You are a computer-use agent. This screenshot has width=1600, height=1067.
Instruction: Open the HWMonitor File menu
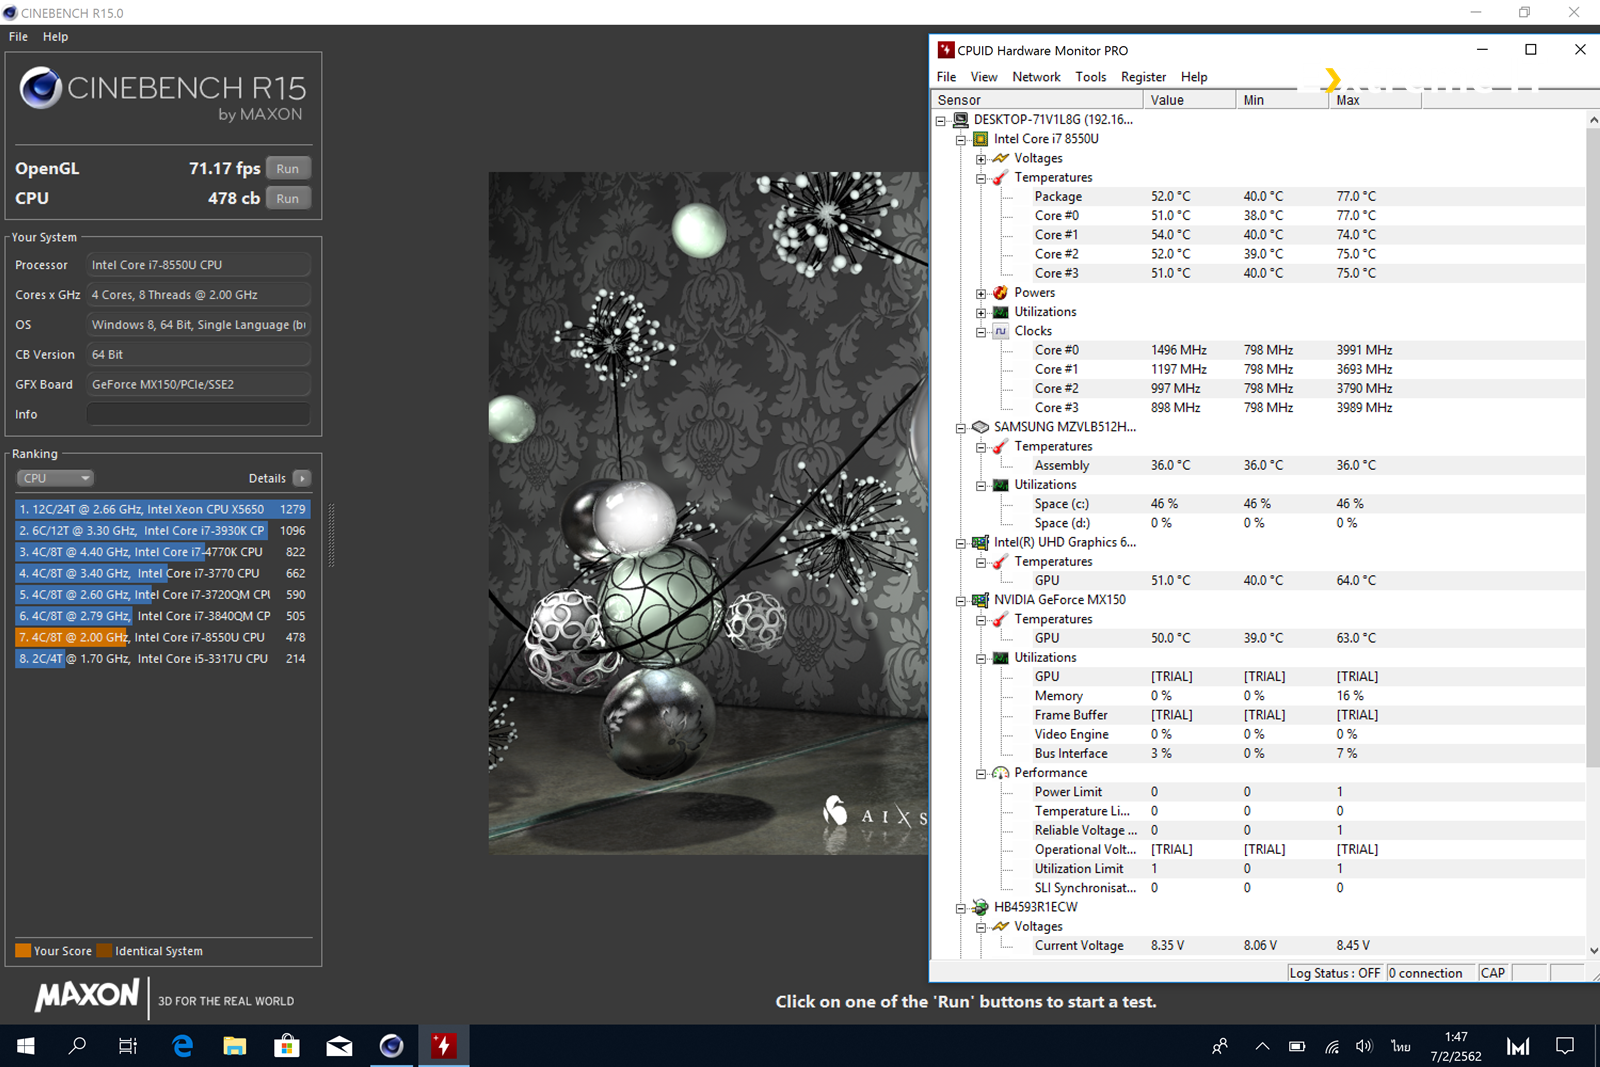[x=946, y=77]
